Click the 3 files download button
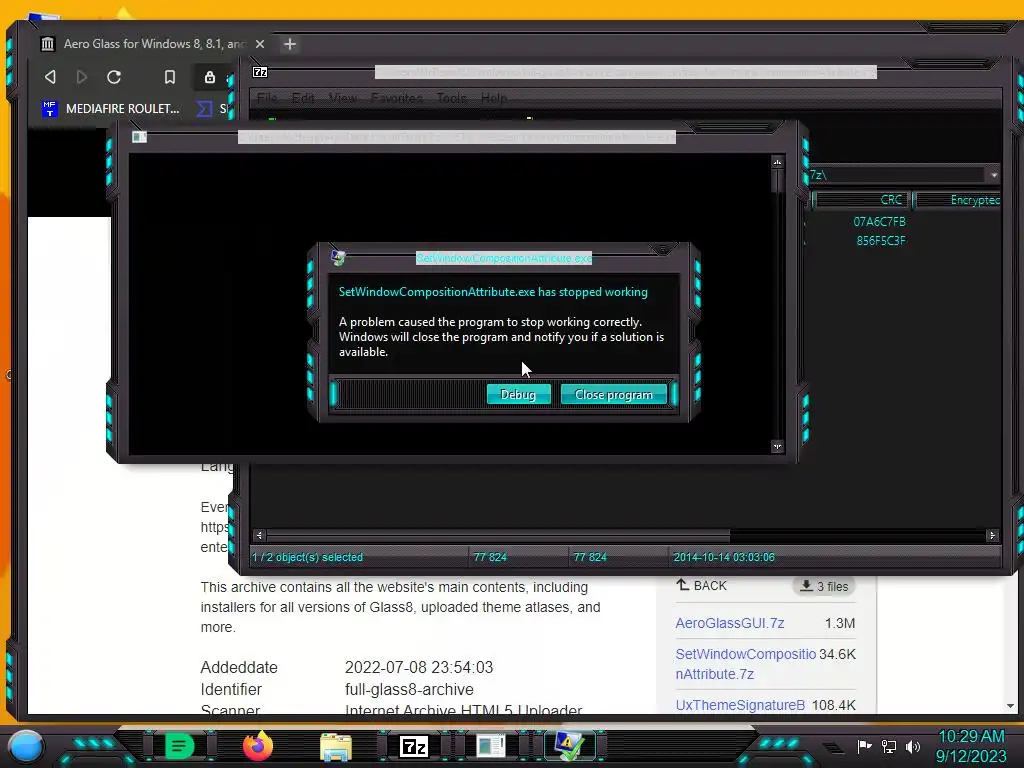 pos(824,586)
